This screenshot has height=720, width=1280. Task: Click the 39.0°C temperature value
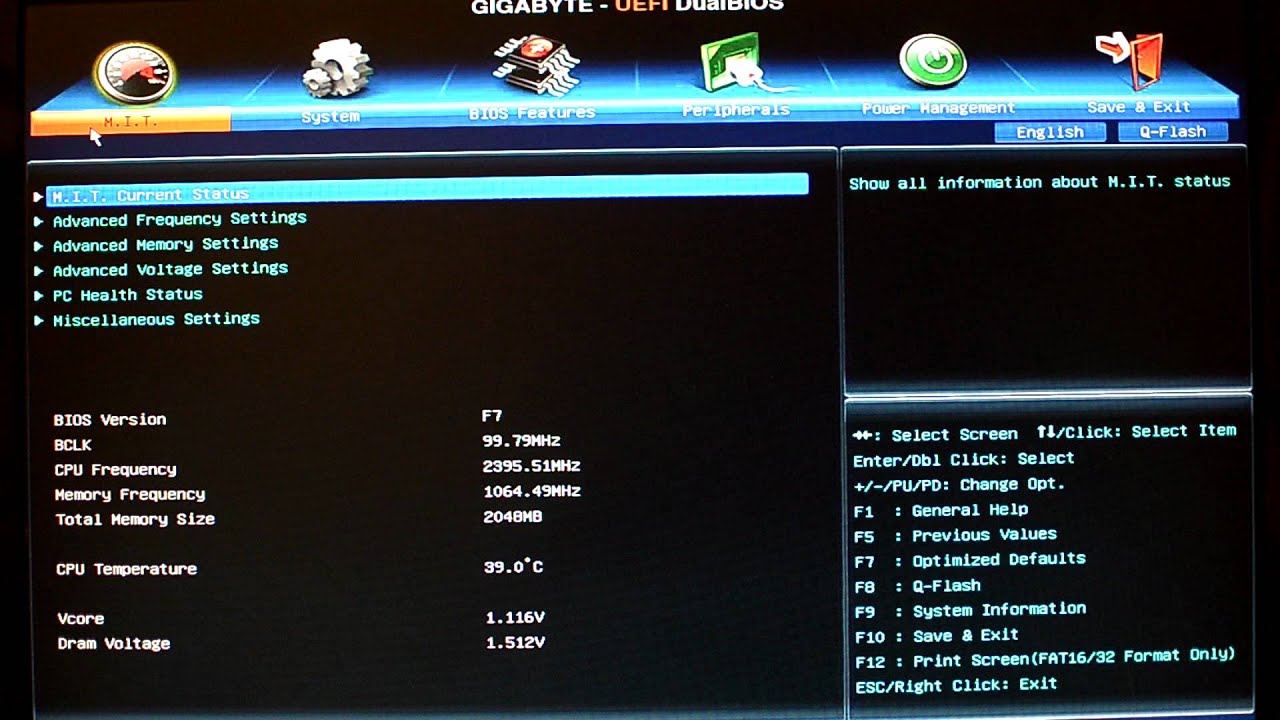tap(514, 567)
